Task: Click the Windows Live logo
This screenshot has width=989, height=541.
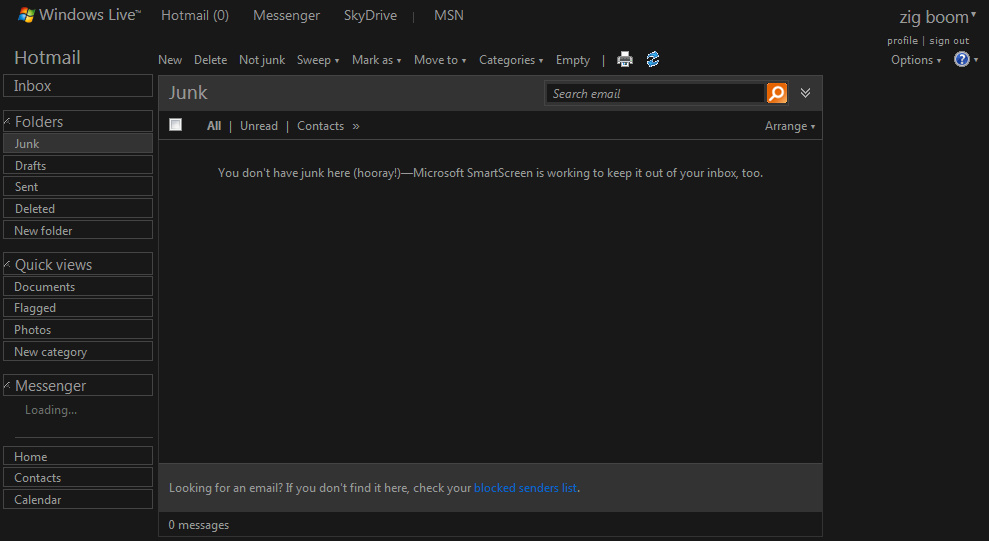Action: 79,15
